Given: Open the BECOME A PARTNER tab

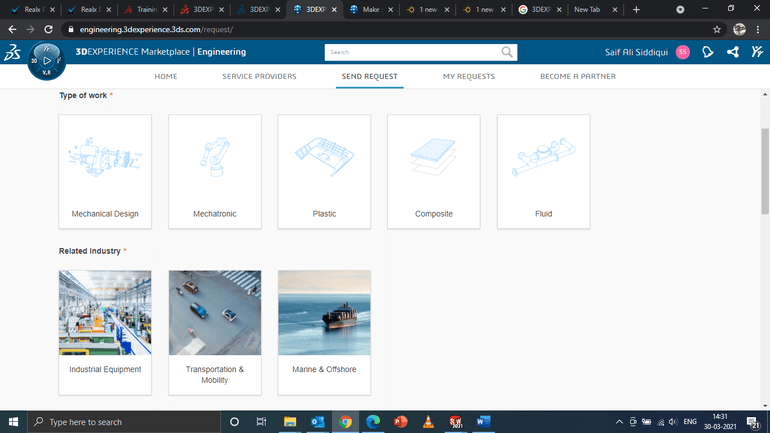Looking at the screenshot, I should pyautogui.click(x=578, y=77).
